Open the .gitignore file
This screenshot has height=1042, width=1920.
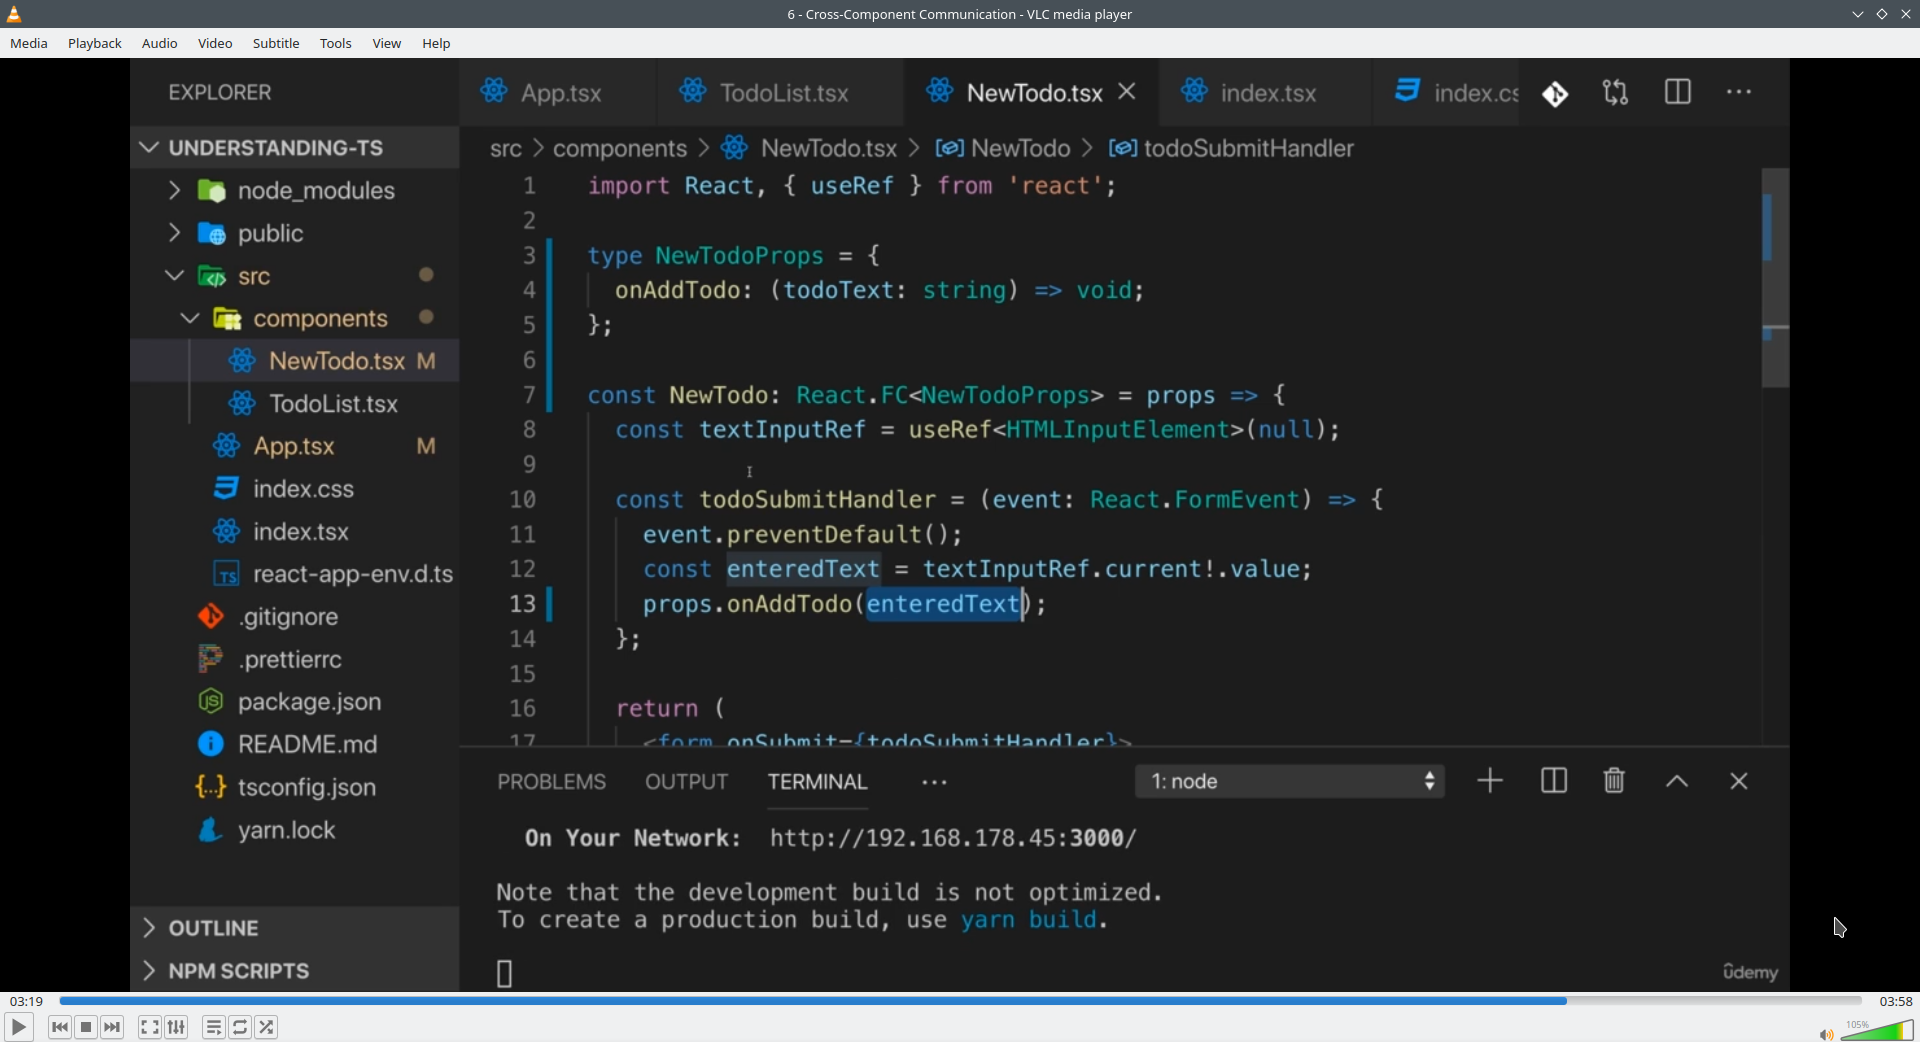click(295, 617)
